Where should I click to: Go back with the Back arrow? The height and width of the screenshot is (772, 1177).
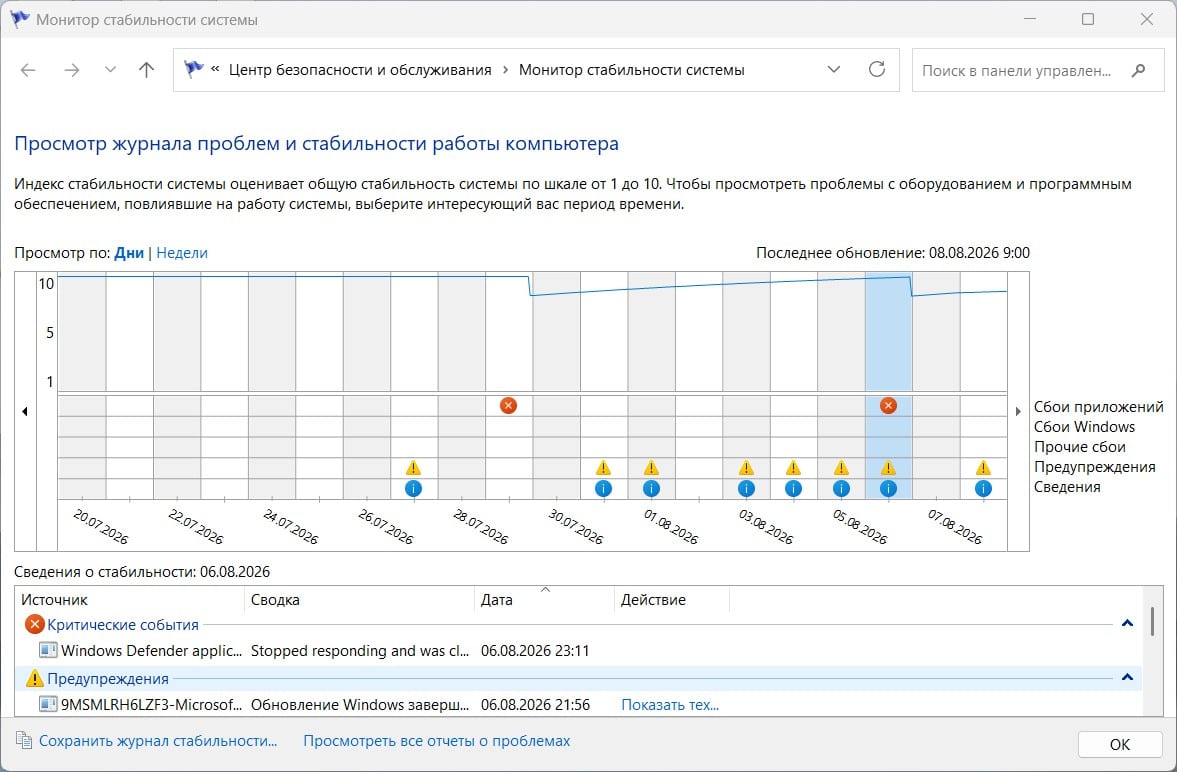pos(28,70)
